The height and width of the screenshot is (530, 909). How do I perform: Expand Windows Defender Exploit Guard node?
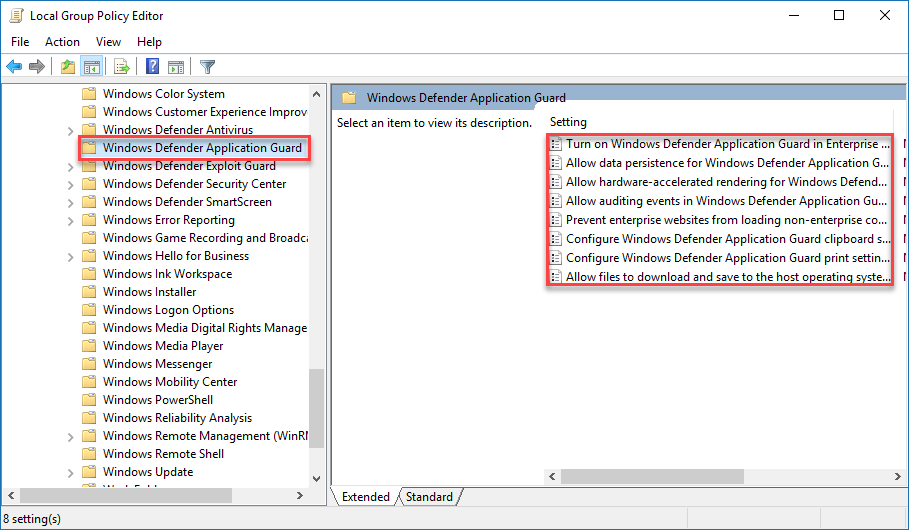pos(70,166)
